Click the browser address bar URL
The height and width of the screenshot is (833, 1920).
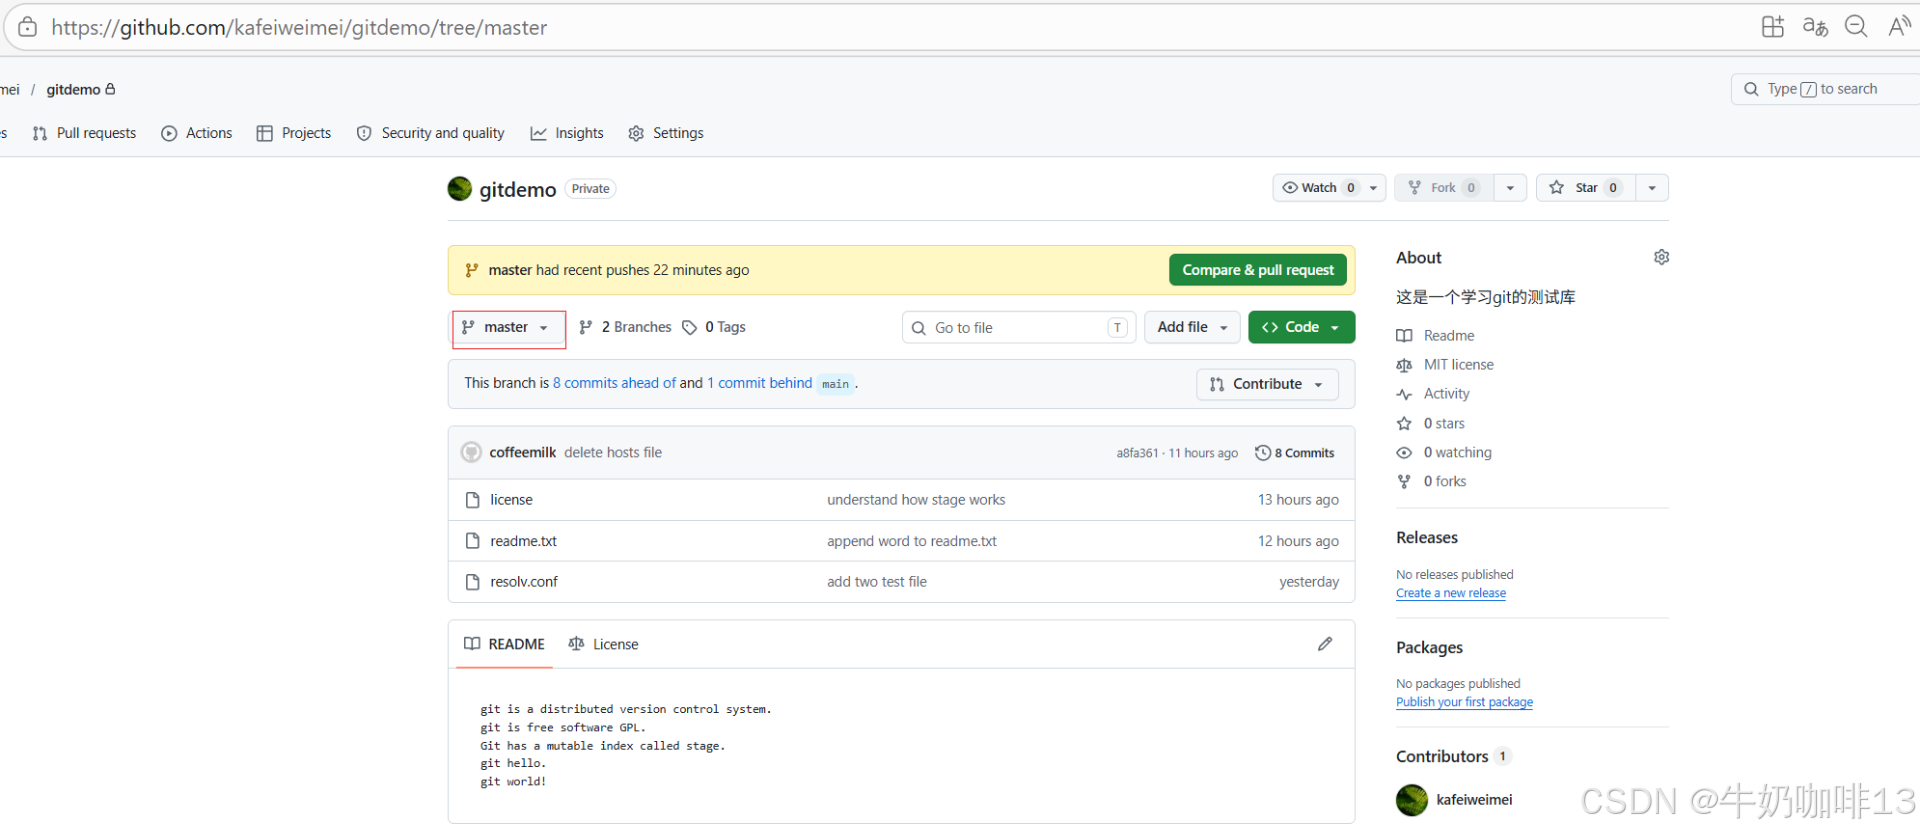[x=299, y=28]
